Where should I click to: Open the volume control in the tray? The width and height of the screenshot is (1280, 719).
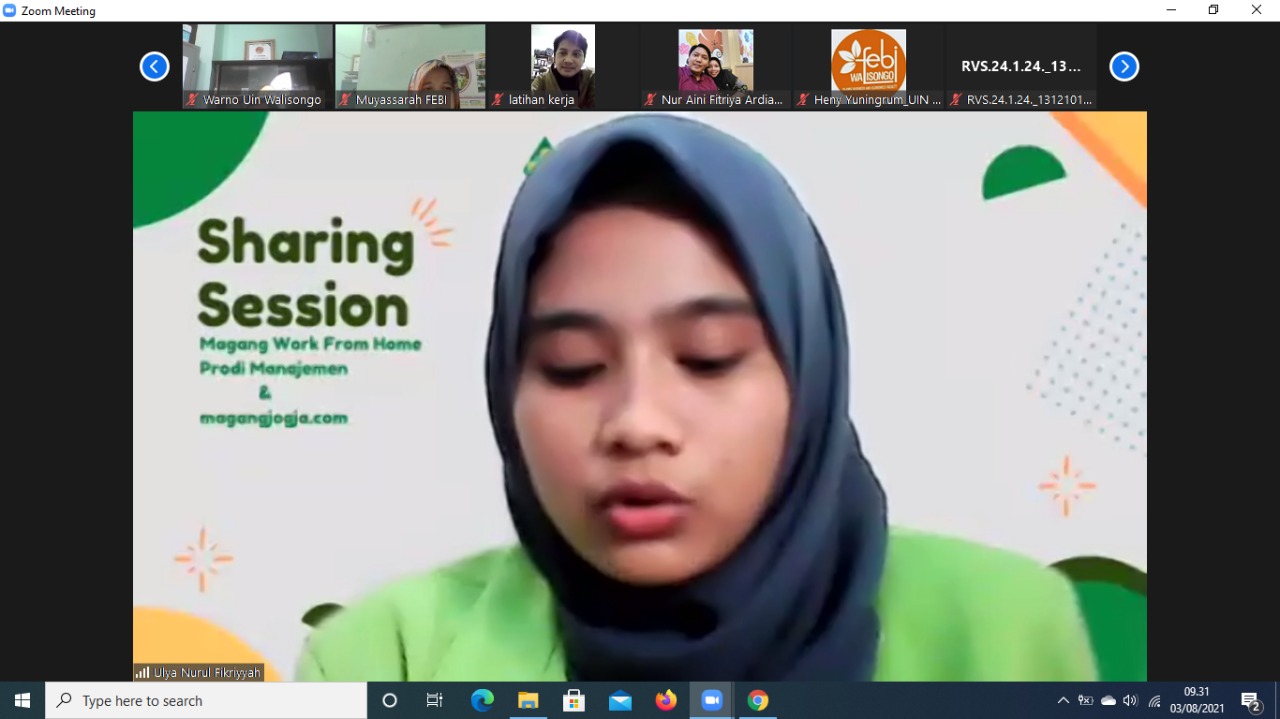click(1131, 700)
